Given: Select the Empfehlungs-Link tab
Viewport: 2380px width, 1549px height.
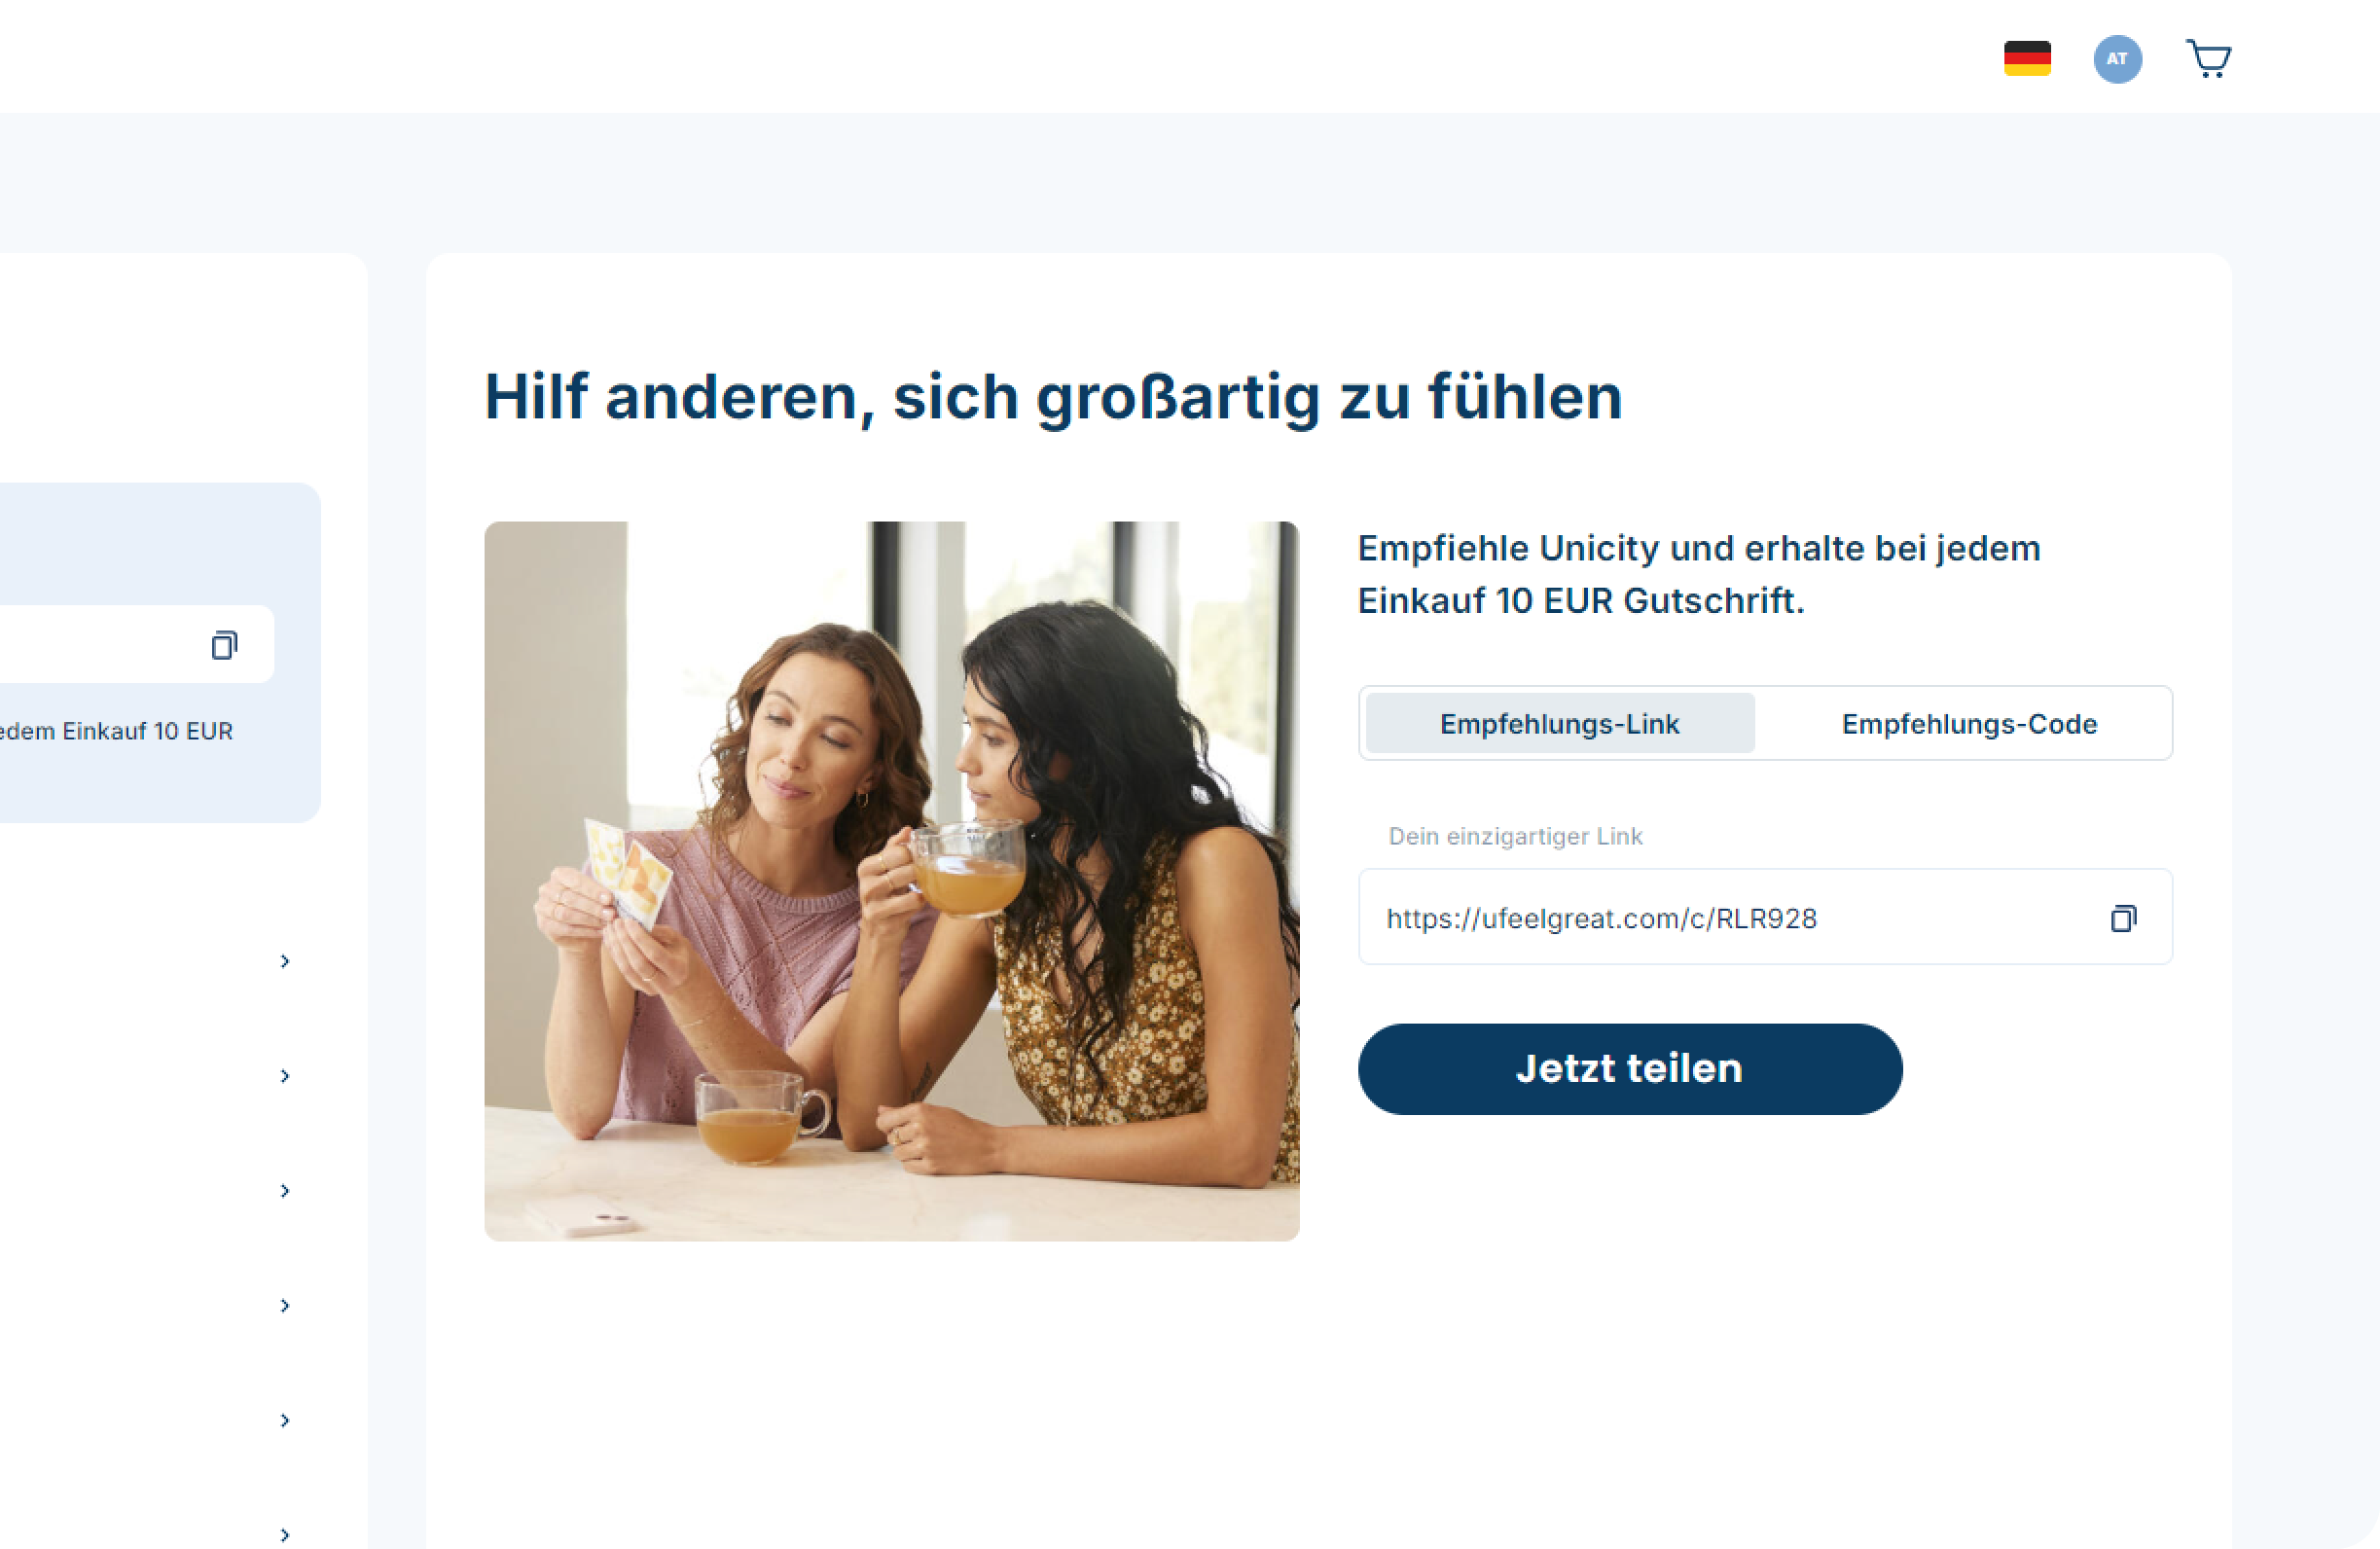Looking at the screenshot, I should [1559, 723].
